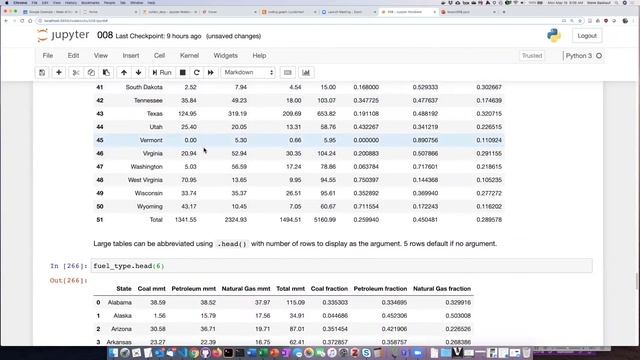Open the File menu in Jupyter

click(x=48, y=56)
